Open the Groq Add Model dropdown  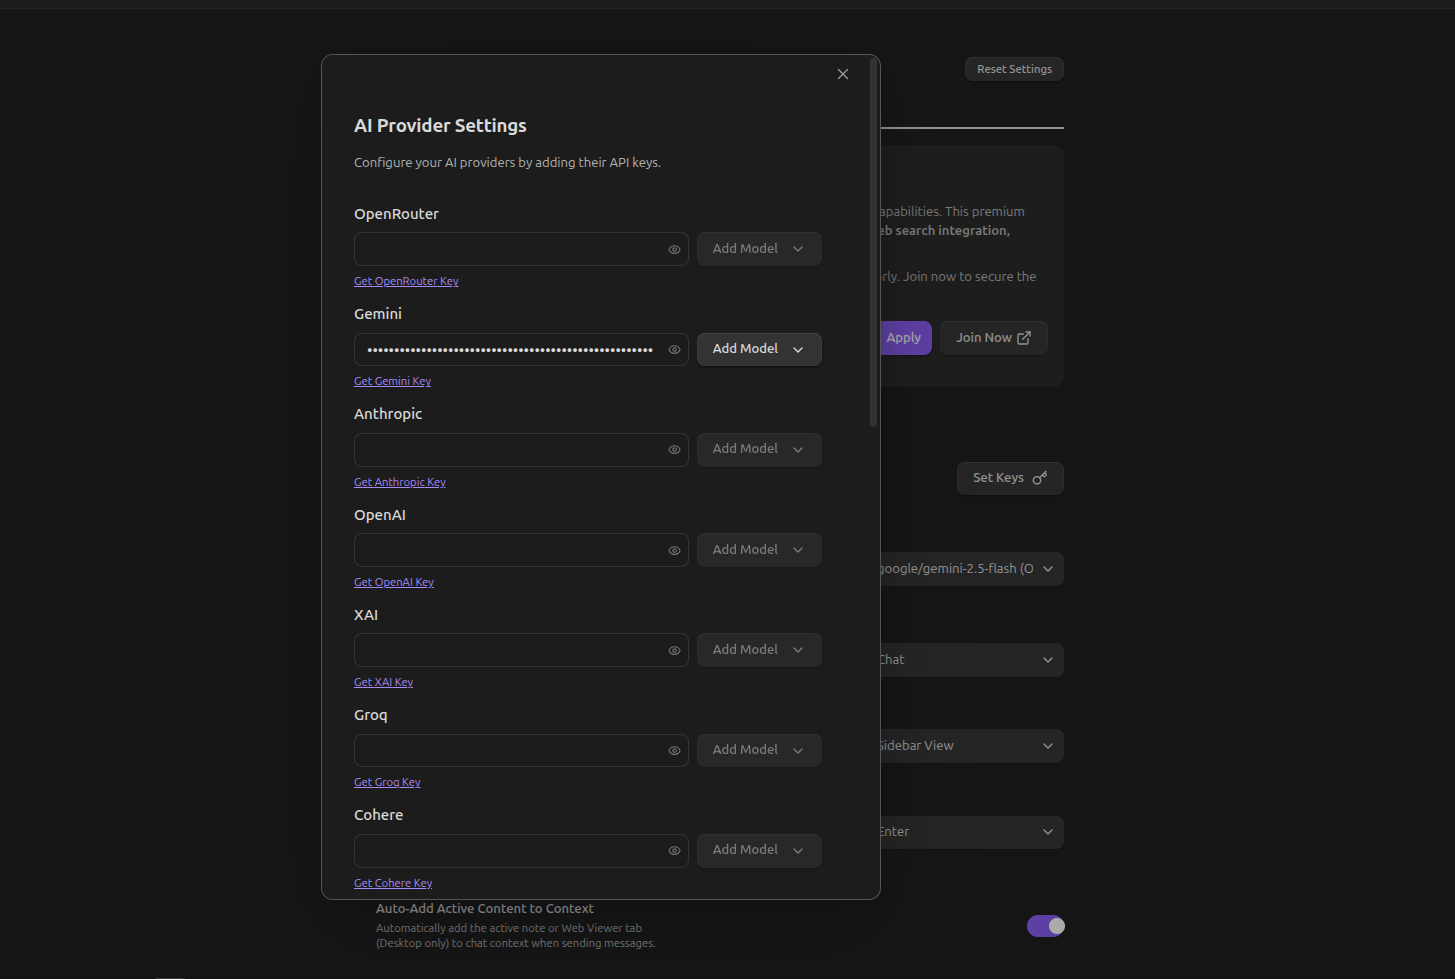click(x=759, y=750)
